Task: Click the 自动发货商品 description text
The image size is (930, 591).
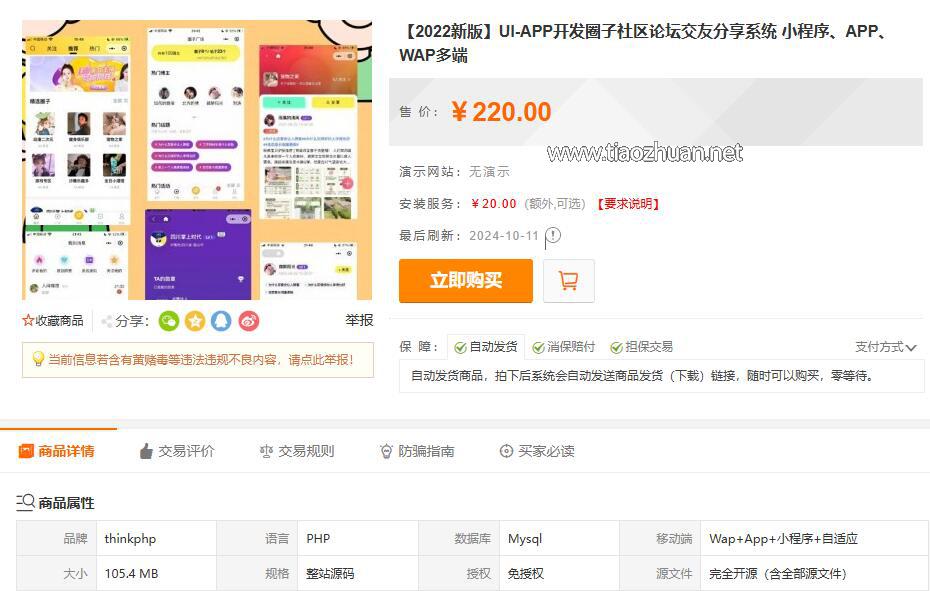Action: point(642,376)
